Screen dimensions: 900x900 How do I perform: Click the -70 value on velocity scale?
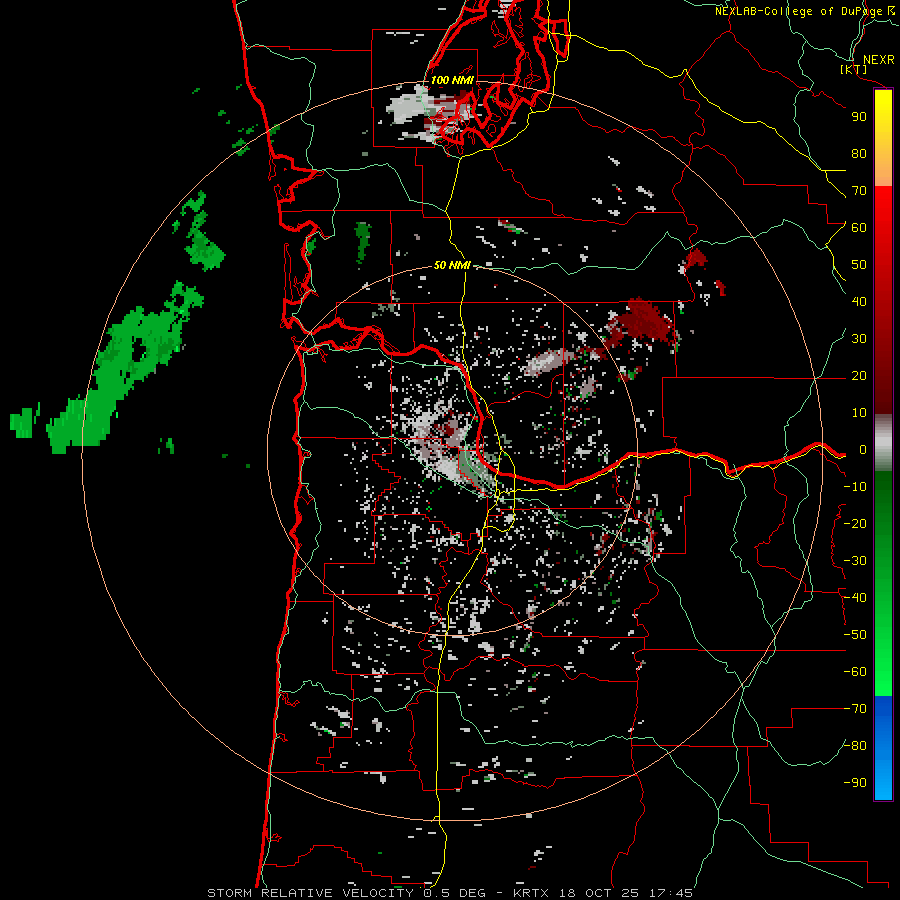coord(855,709)
